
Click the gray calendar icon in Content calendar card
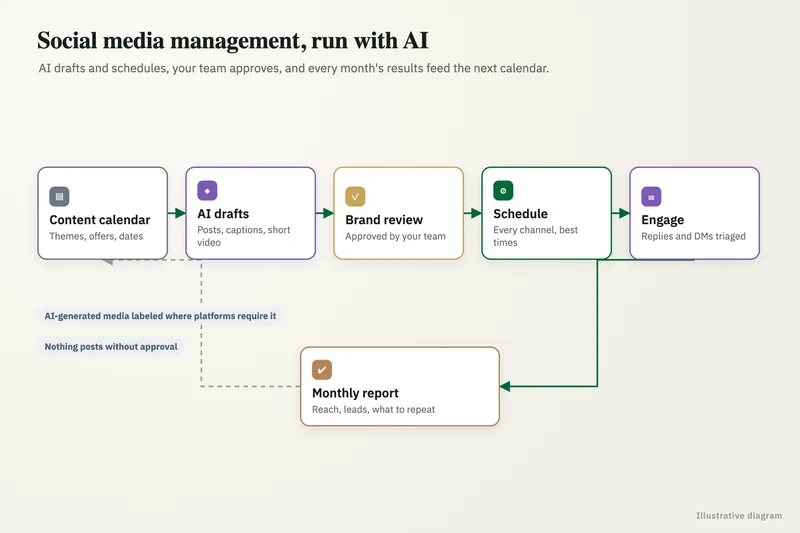(59, 196)
